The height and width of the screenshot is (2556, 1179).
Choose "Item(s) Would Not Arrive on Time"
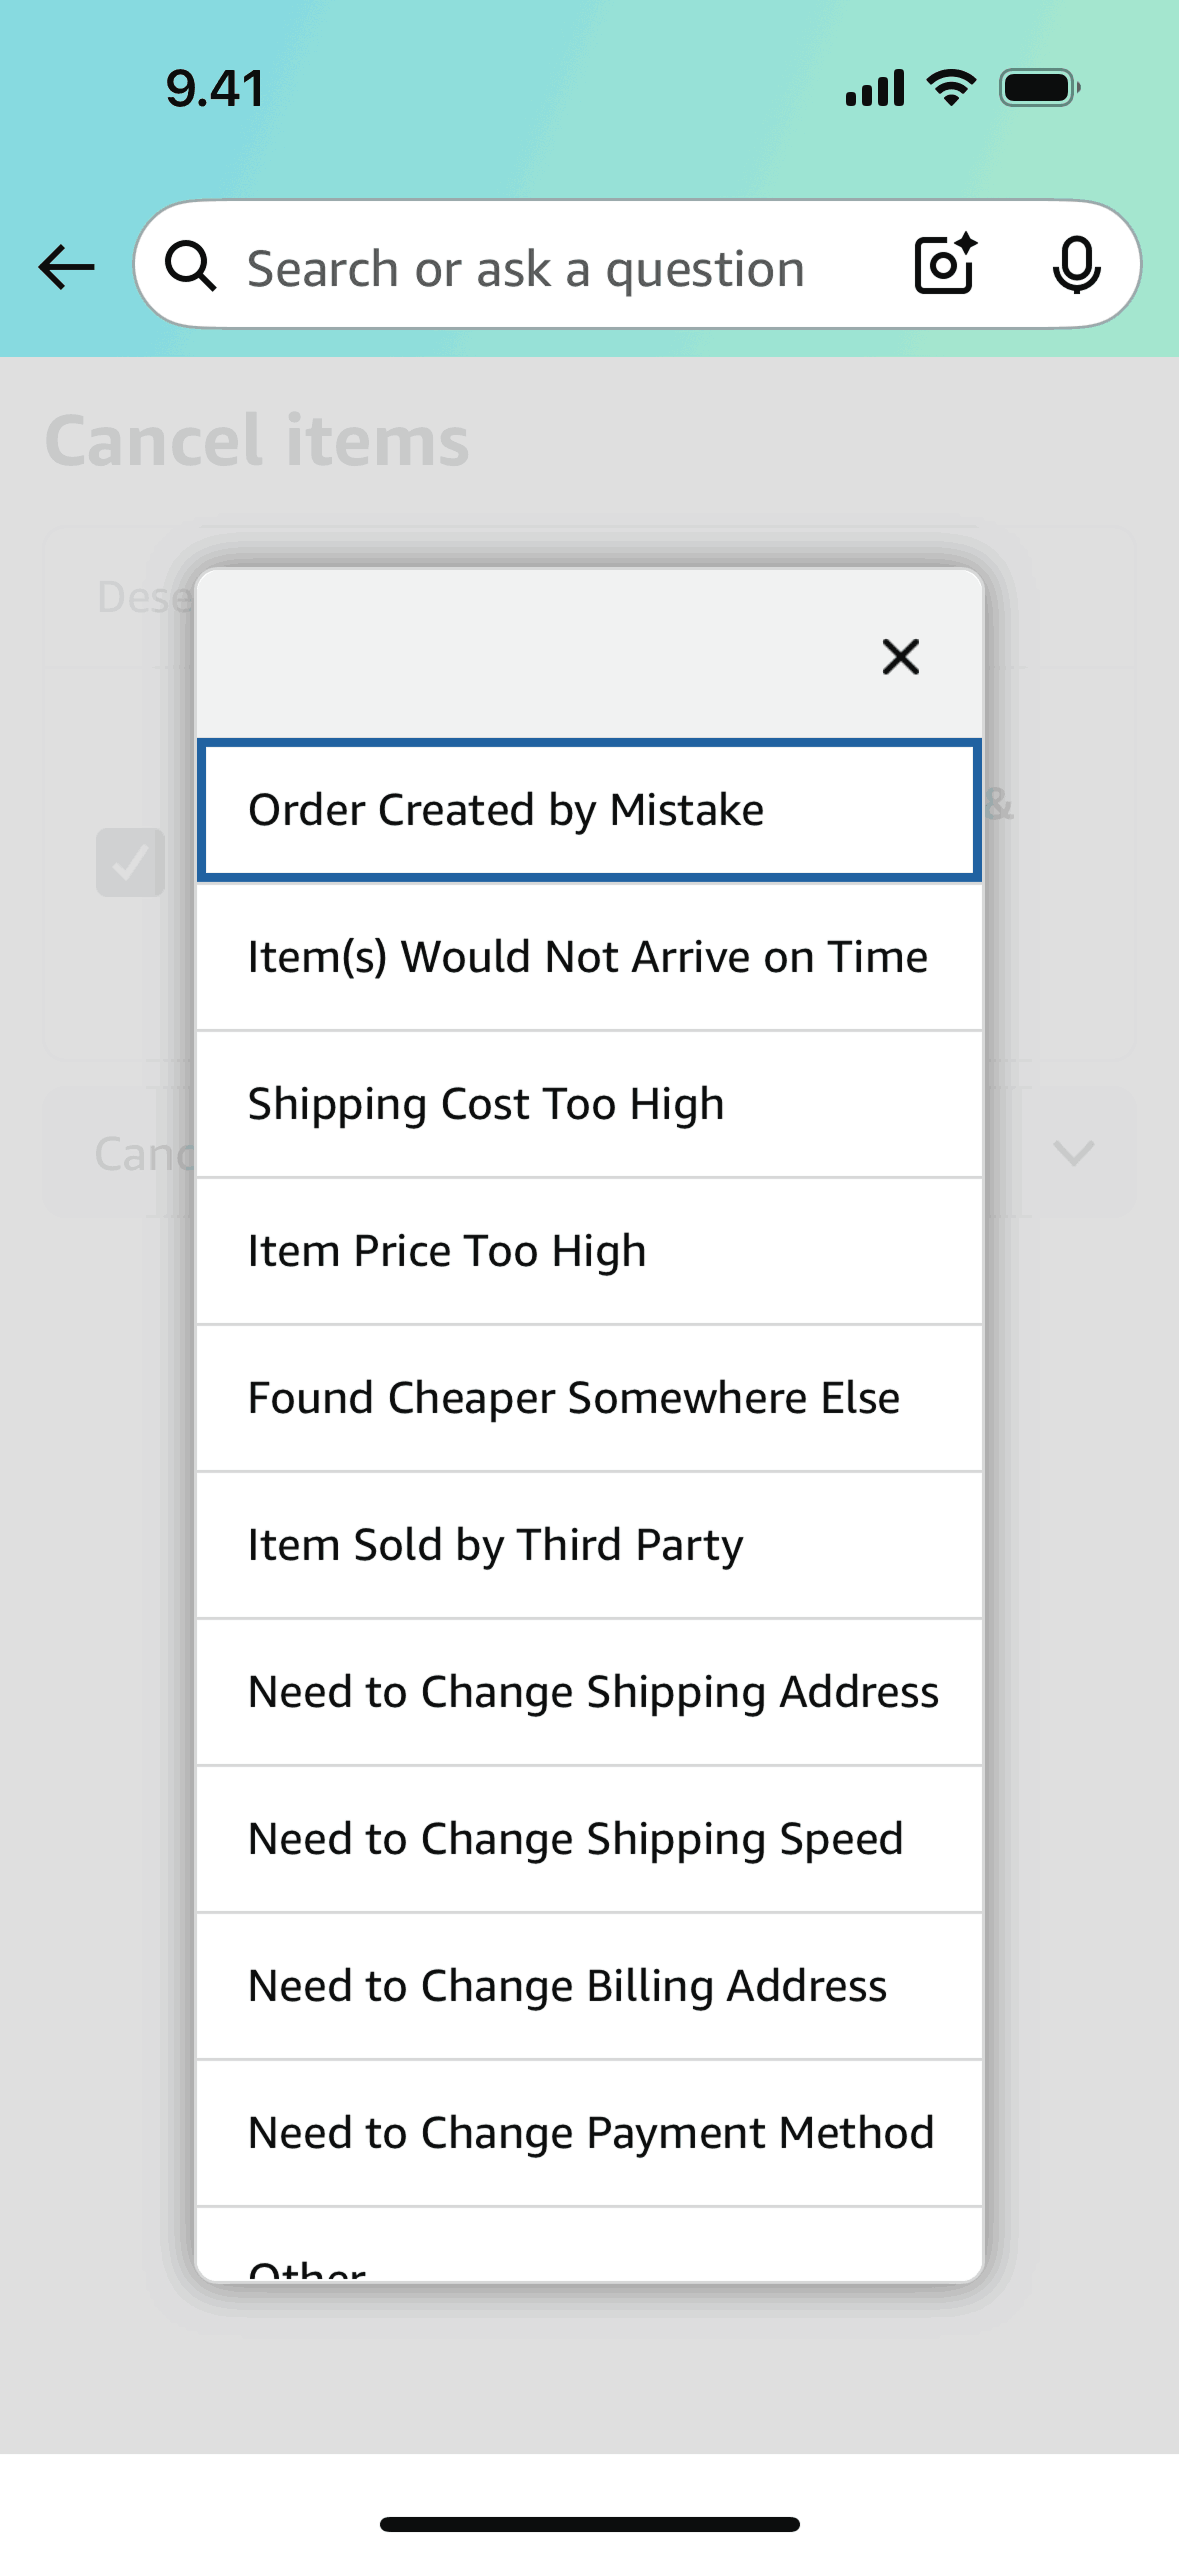click(589, 956)
